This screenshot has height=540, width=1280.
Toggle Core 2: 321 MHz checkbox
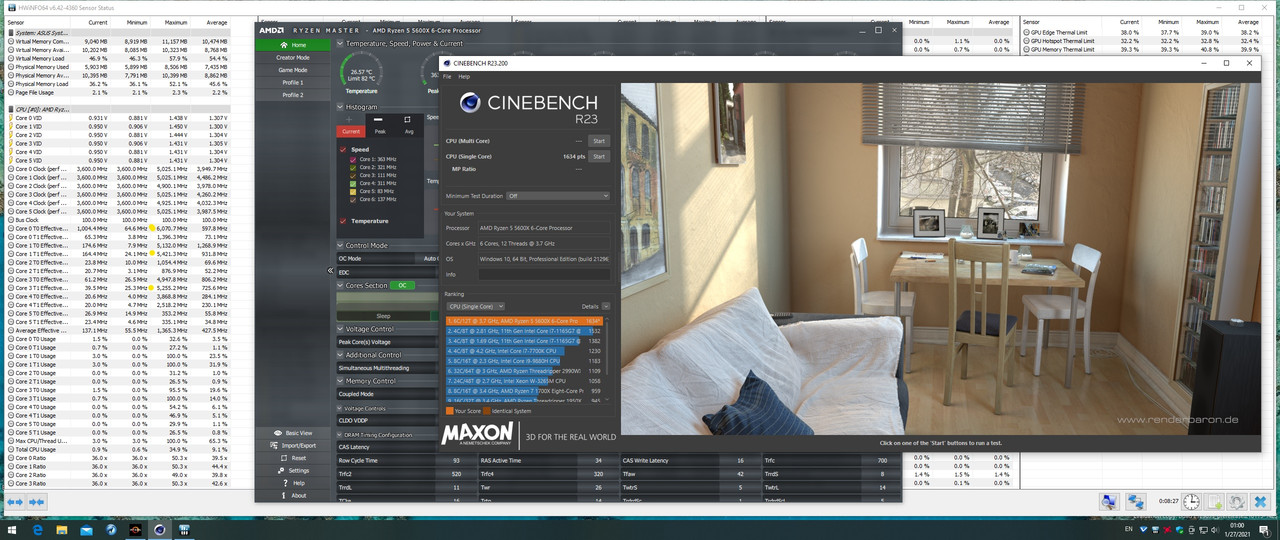point(352,168)
